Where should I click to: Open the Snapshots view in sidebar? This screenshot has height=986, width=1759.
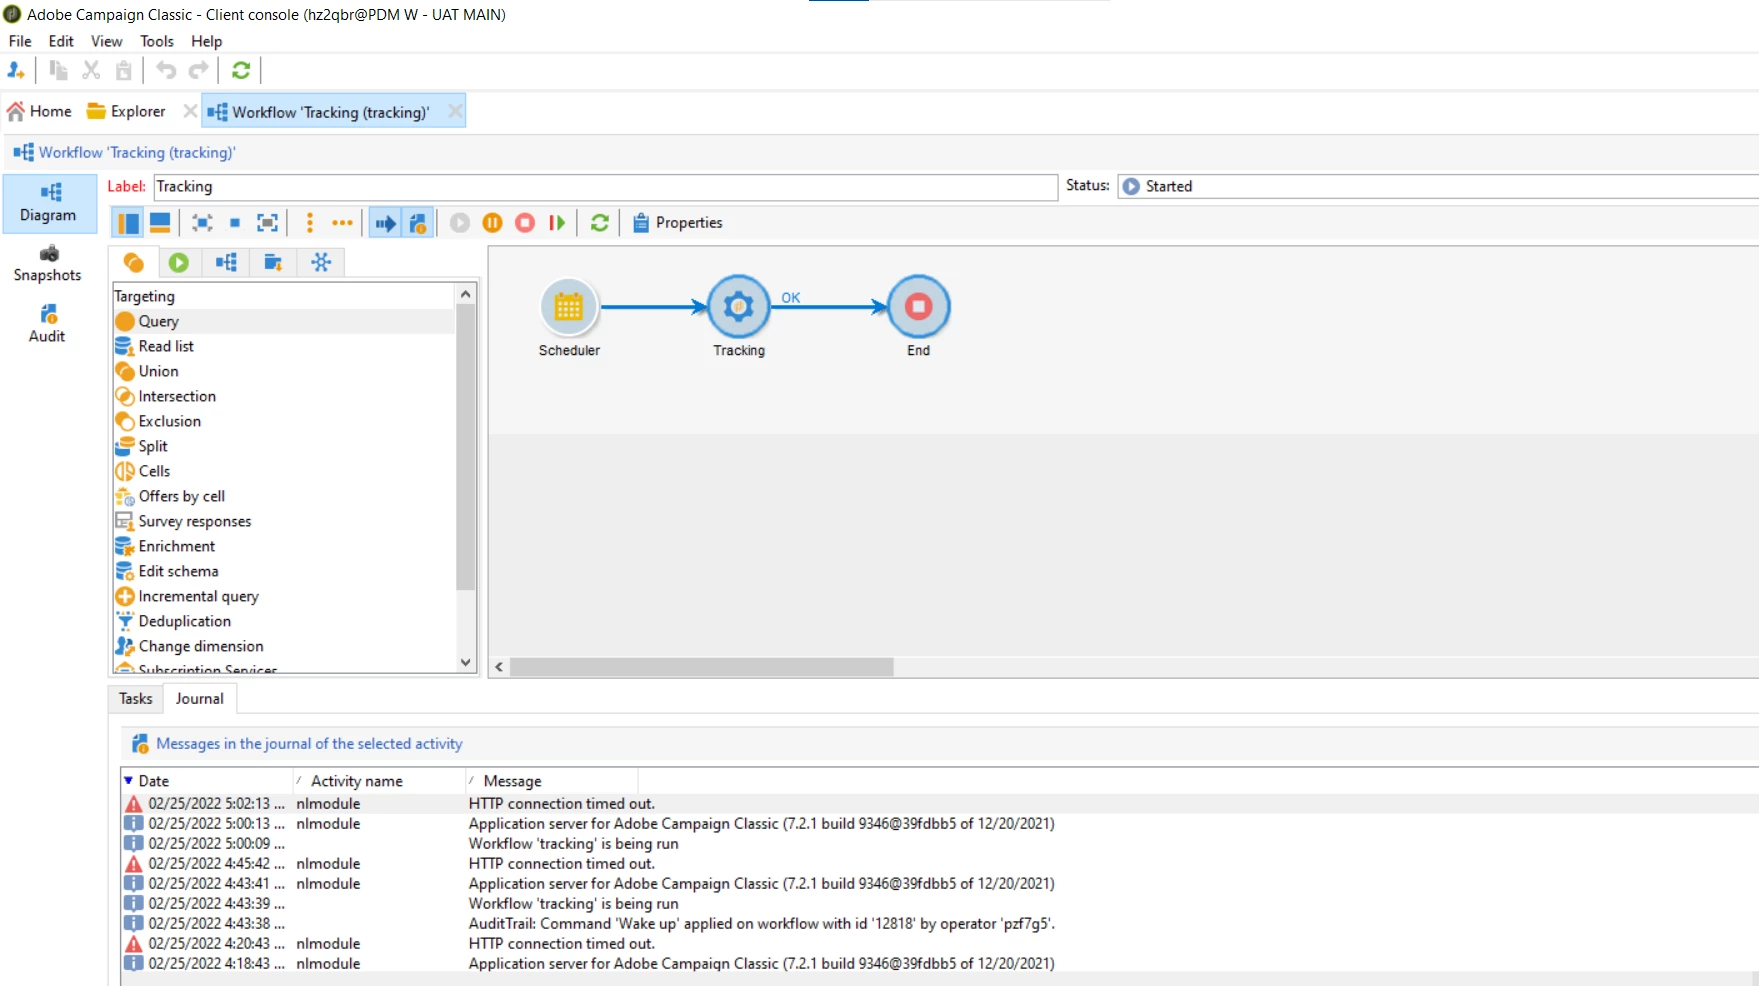(48, 264)
